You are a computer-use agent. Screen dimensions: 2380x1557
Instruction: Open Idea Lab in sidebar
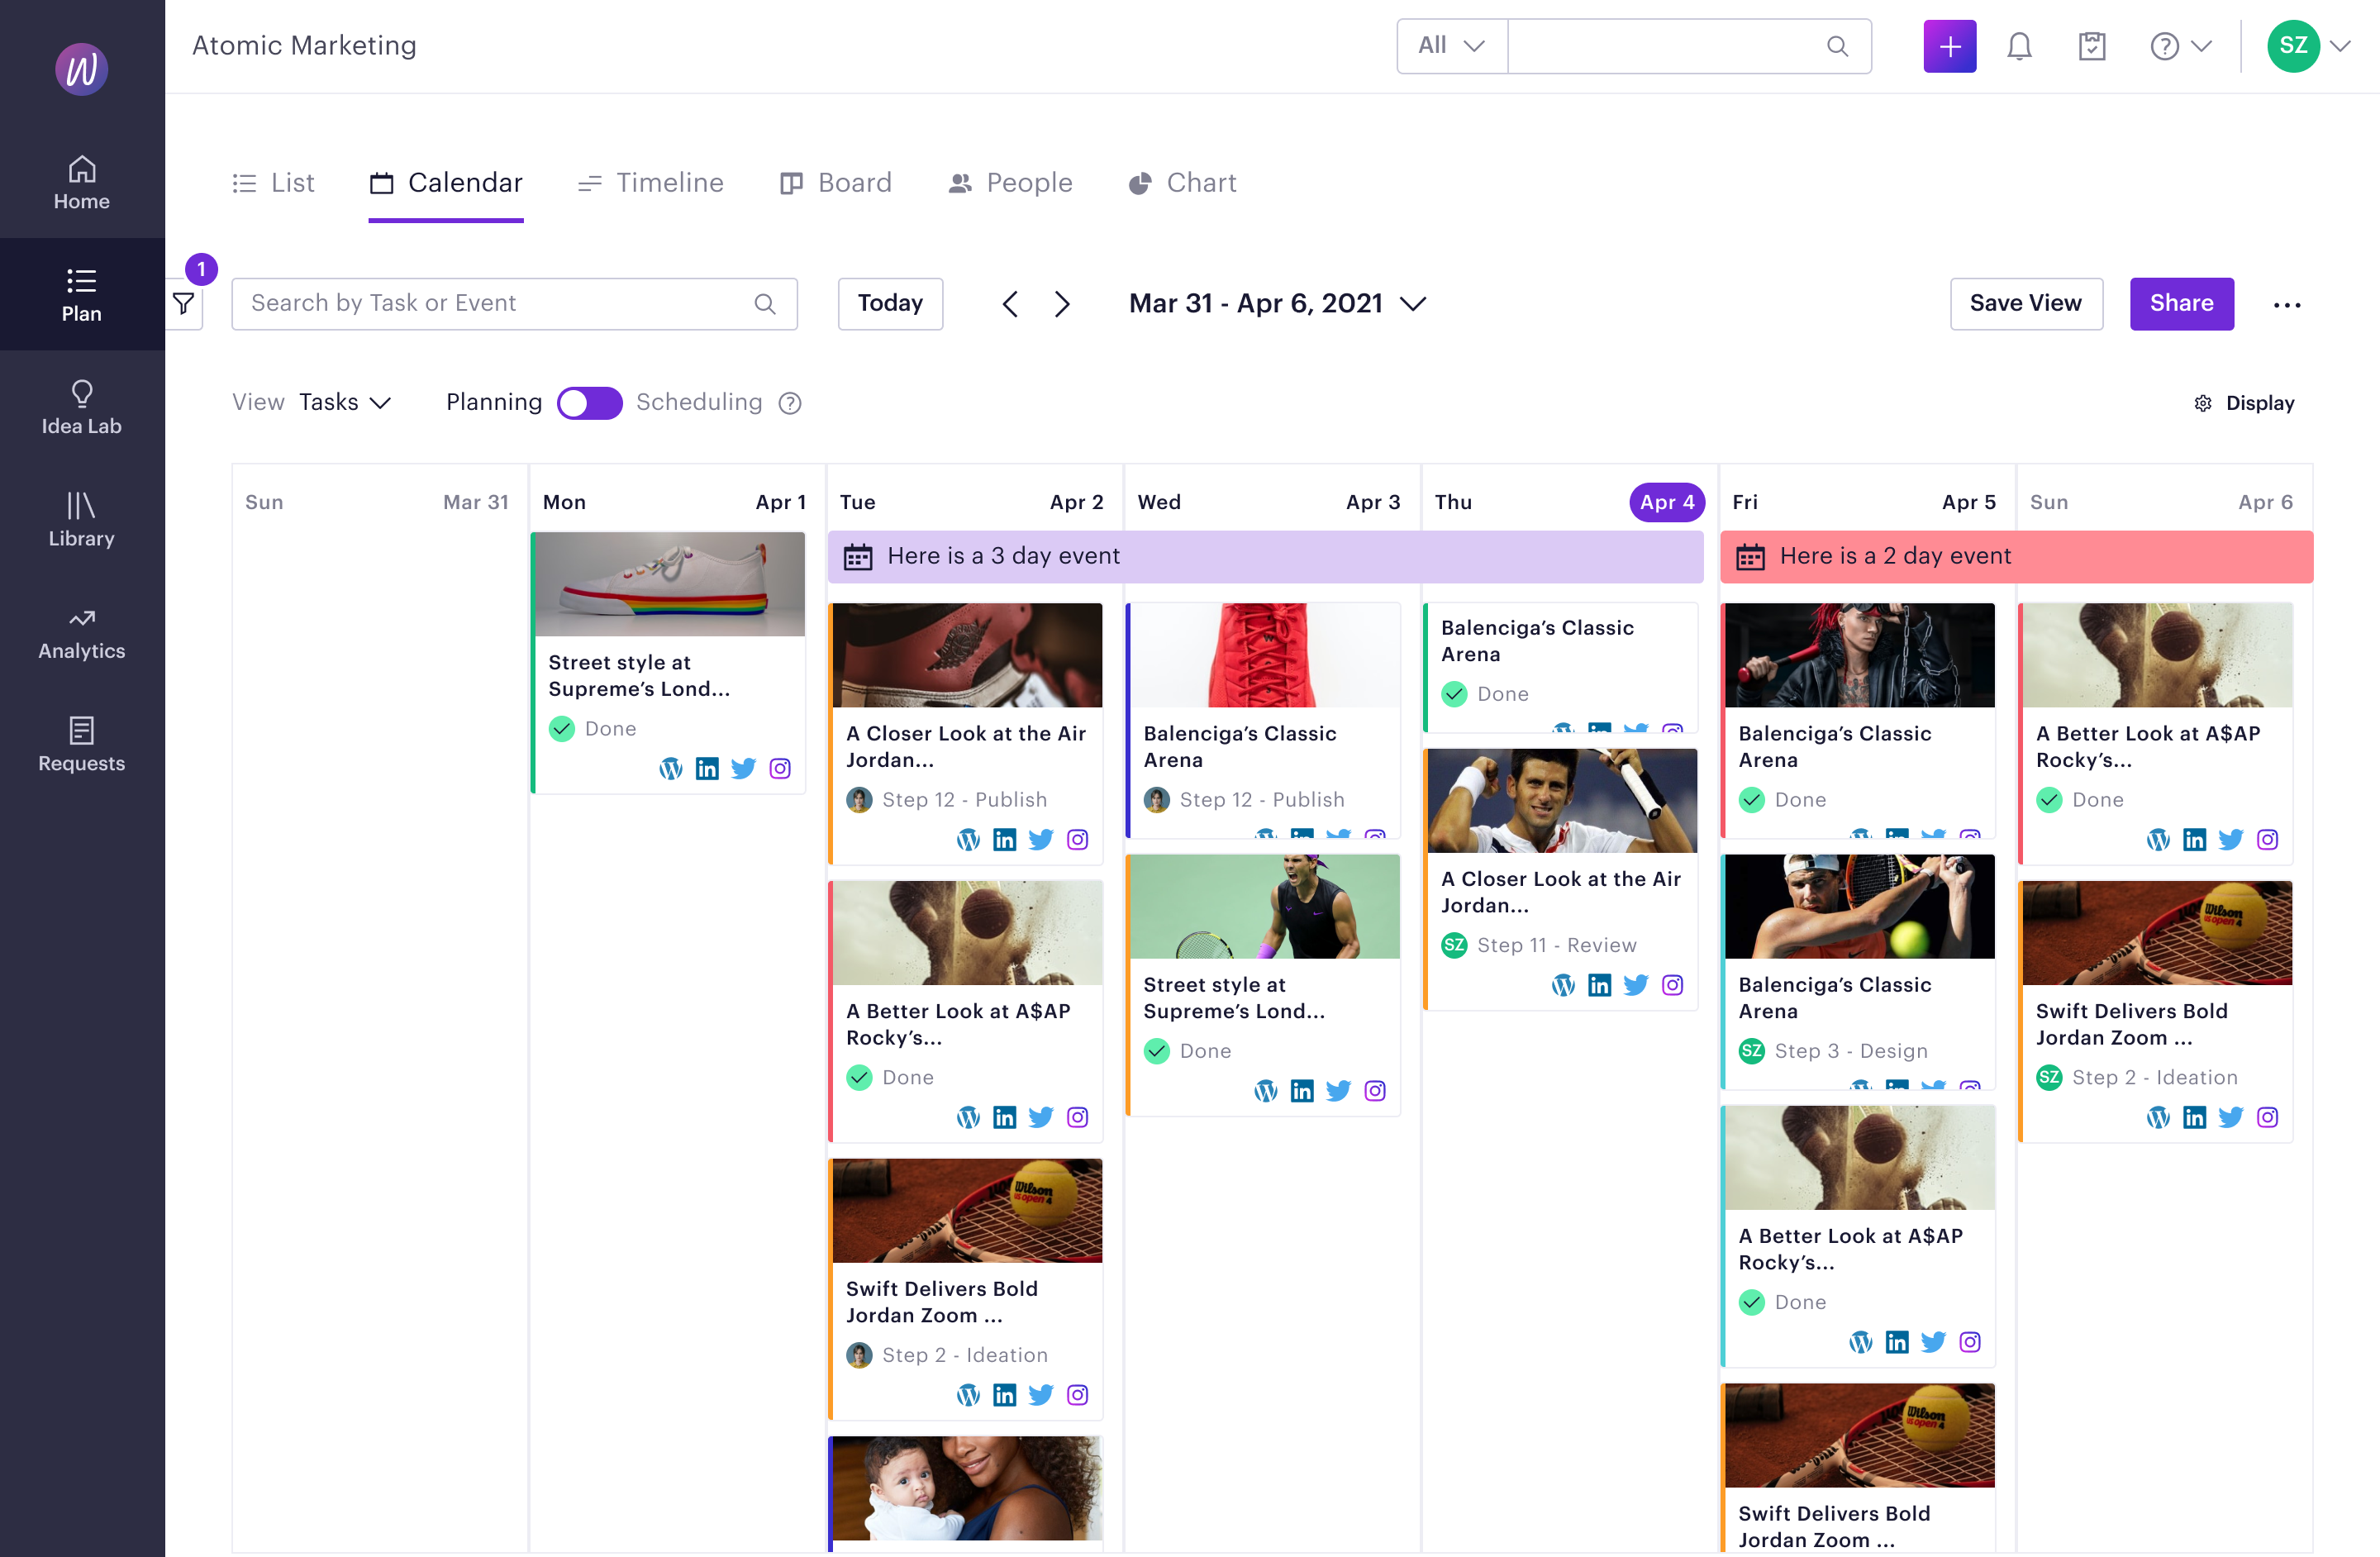coord(82,407)
